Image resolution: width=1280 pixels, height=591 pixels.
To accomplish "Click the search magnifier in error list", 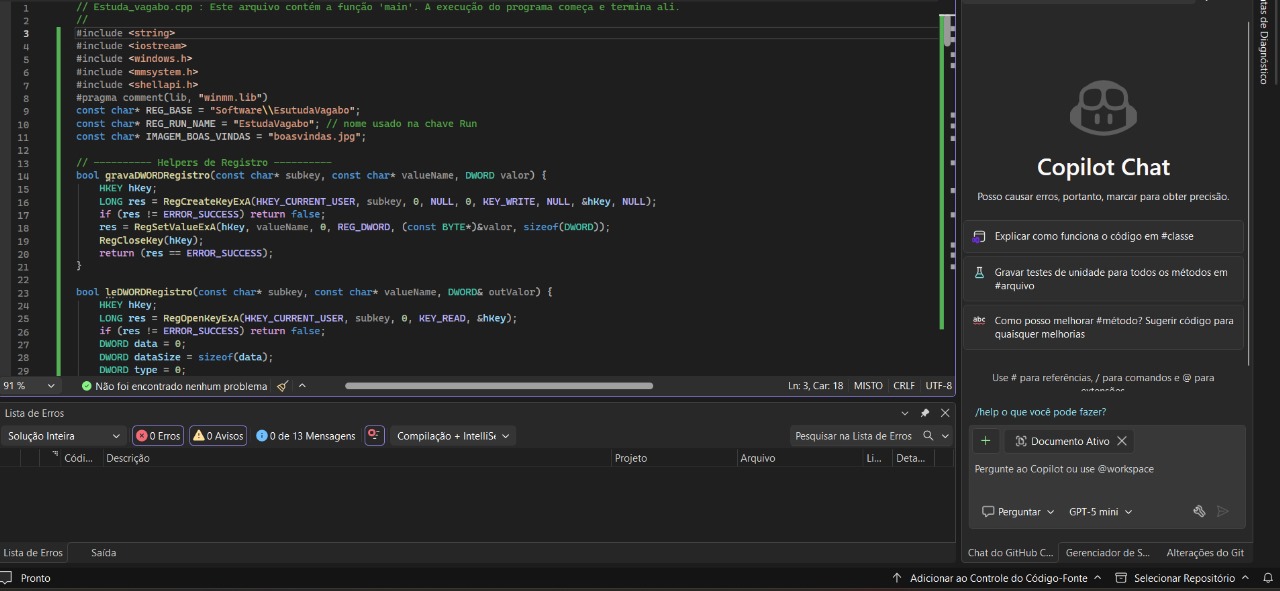I will (x=928, y=435).
